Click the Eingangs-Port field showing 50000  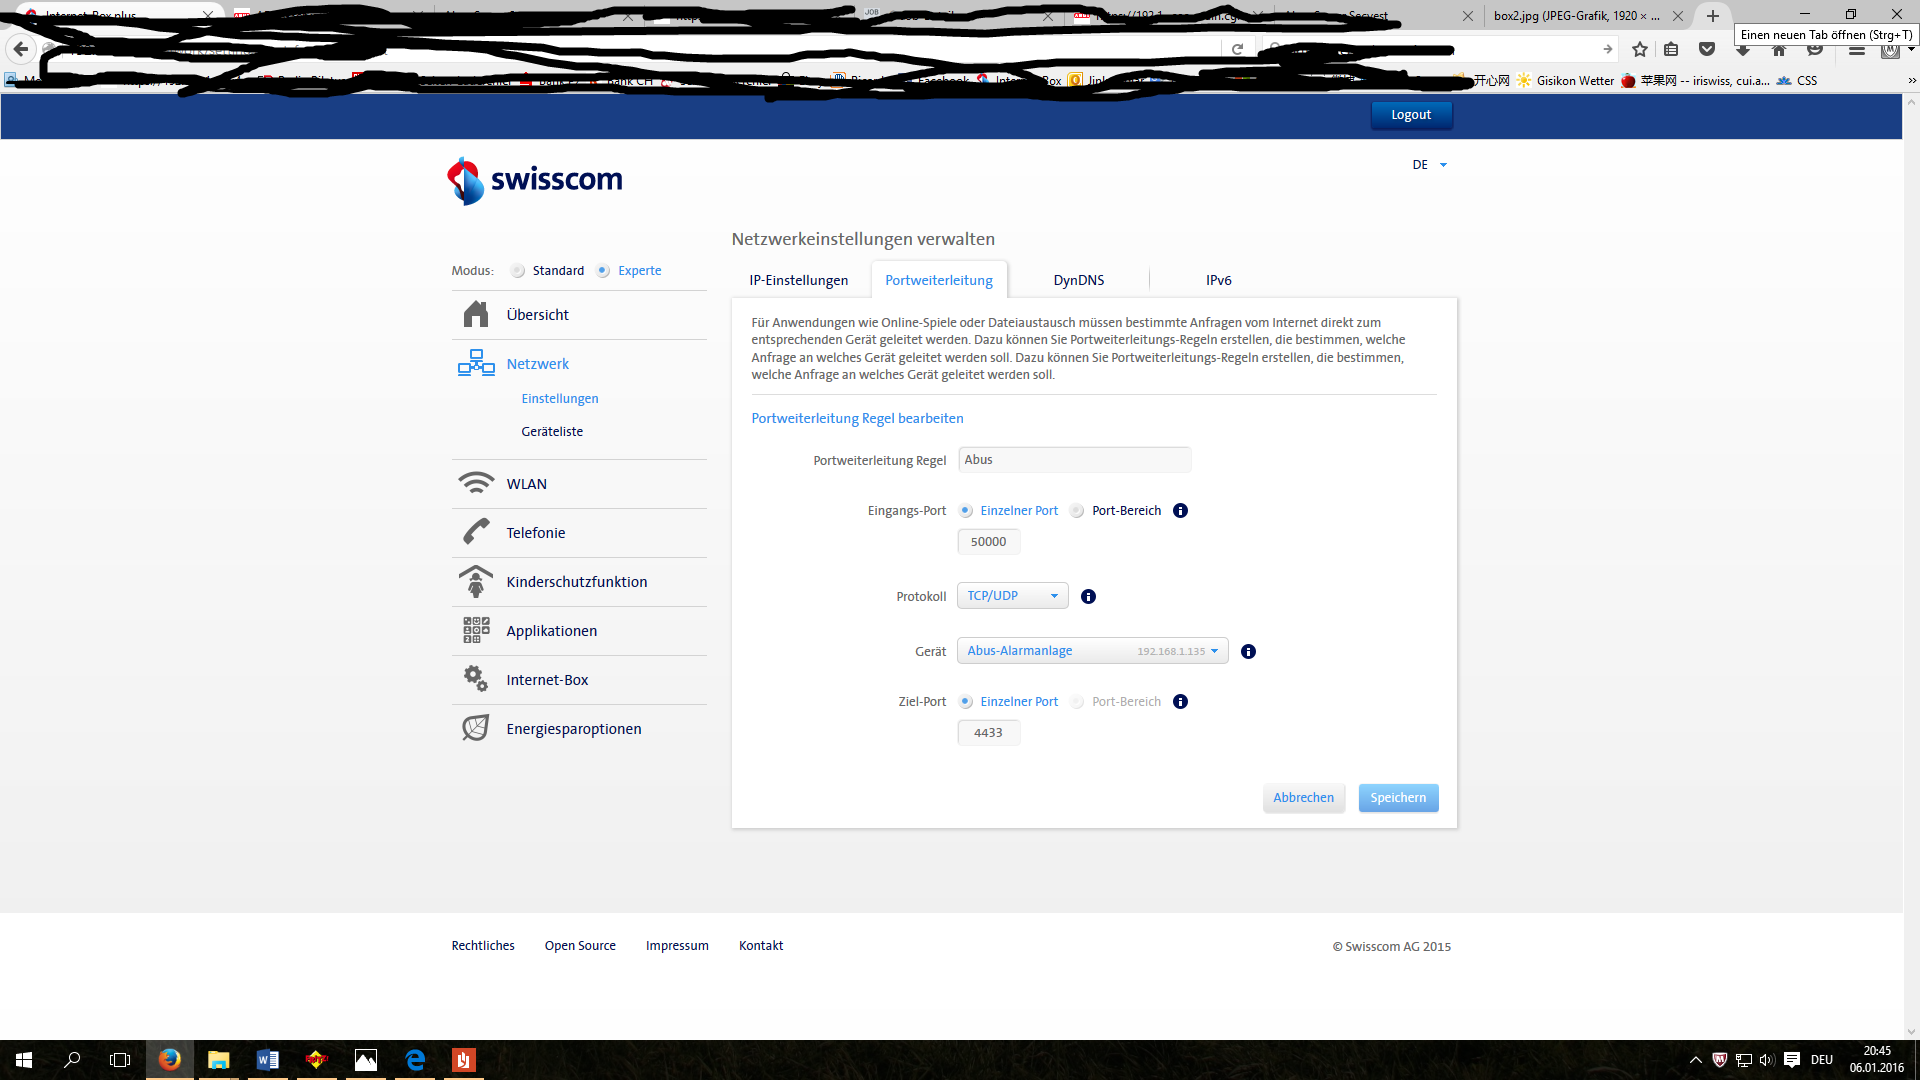pyautogui.click(x=988, y=542)
